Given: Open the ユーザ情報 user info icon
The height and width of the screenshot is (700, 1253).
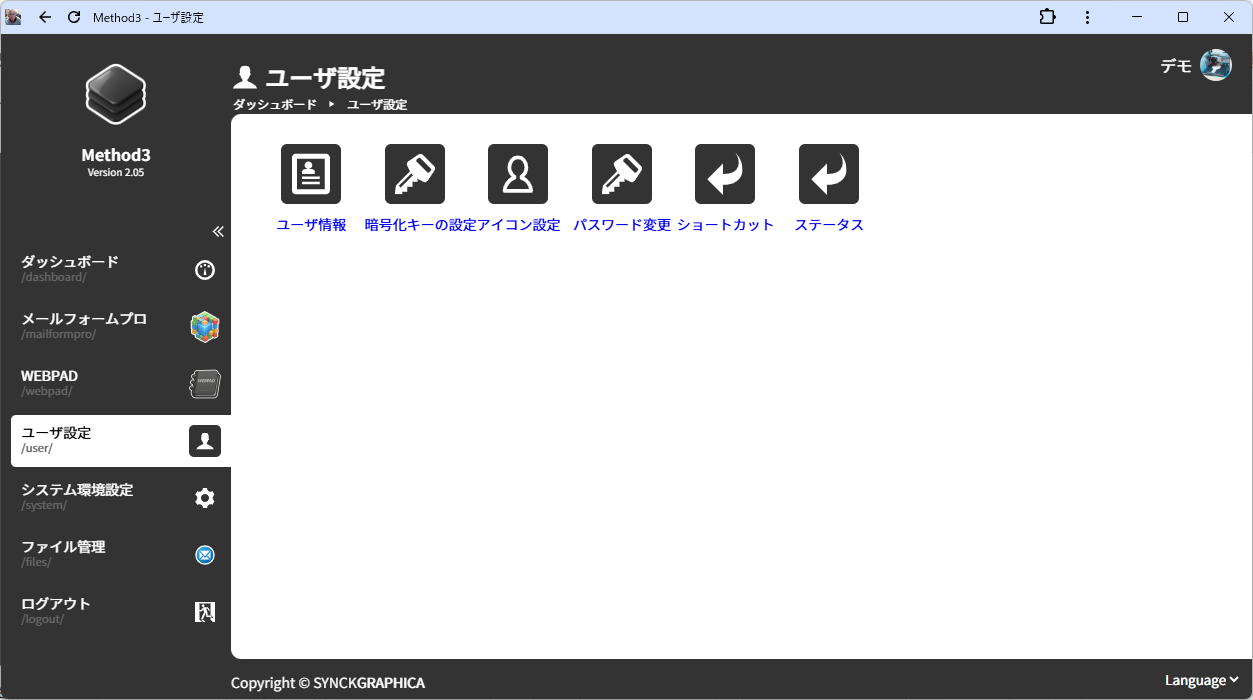Looking at the screenshot, I should pyautogui.click(x=311, y=174).
